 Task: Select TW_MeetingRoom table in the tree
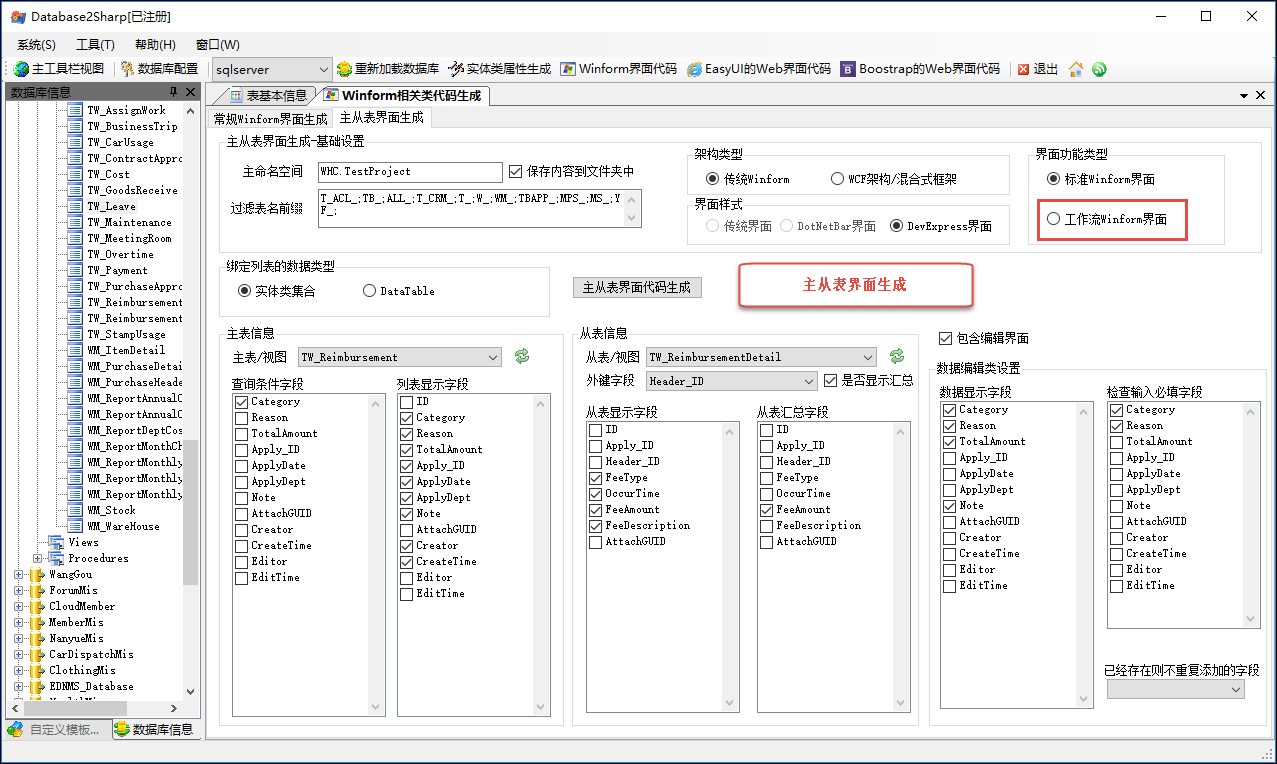coord(129,238)
